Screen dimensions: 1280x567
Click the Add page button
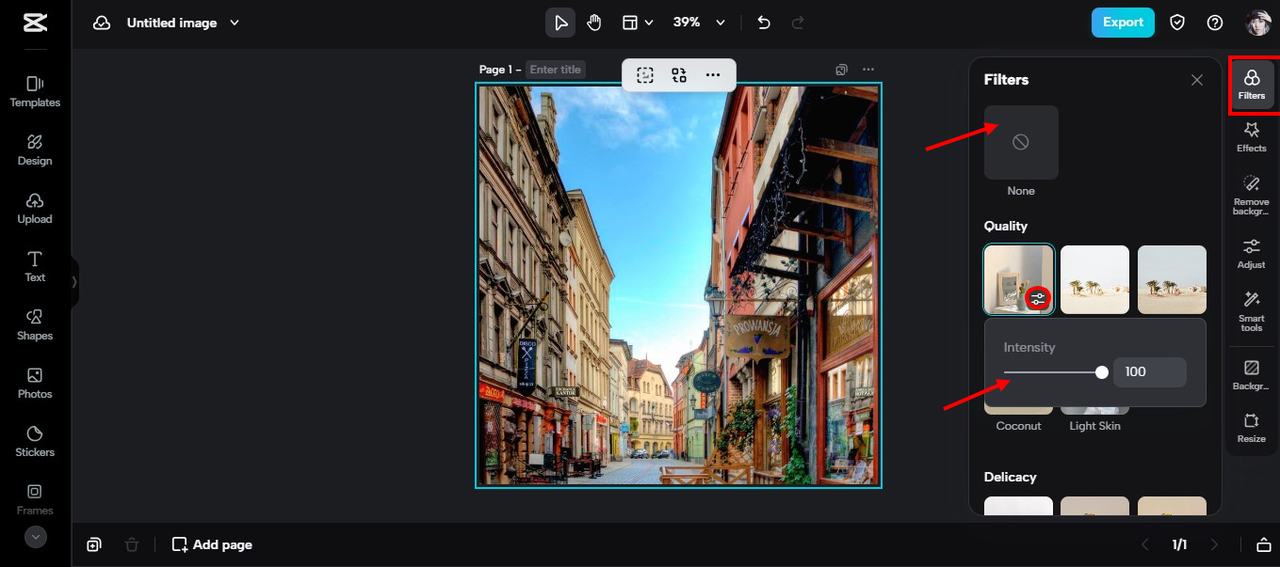tap(212, 545)
